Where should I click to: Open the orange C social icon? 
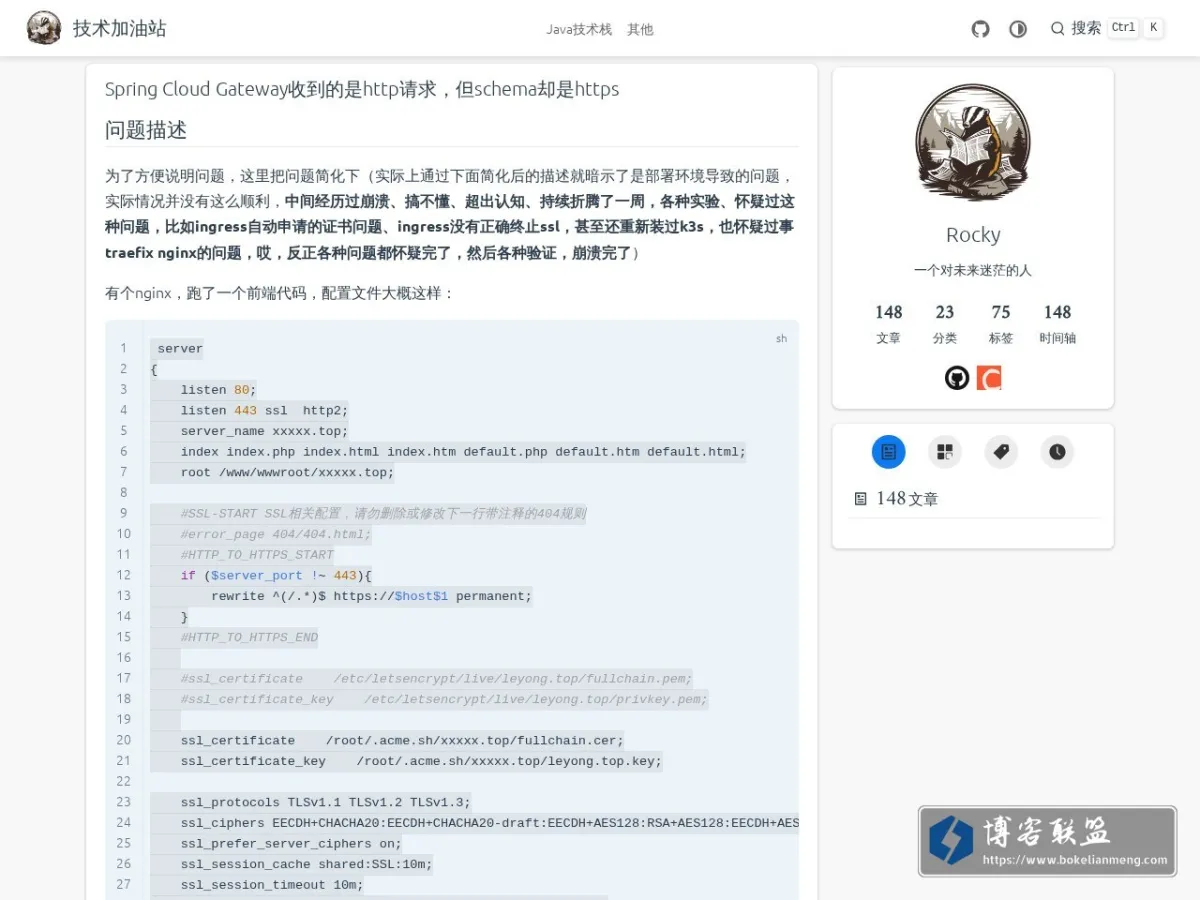(x=989, y=378)
